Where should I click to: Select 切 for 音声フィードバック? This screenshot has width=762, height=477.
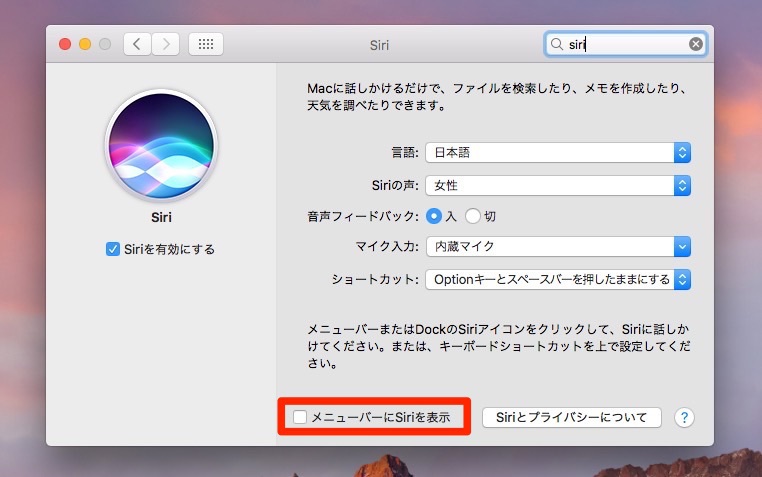click(x=472, y=216)
